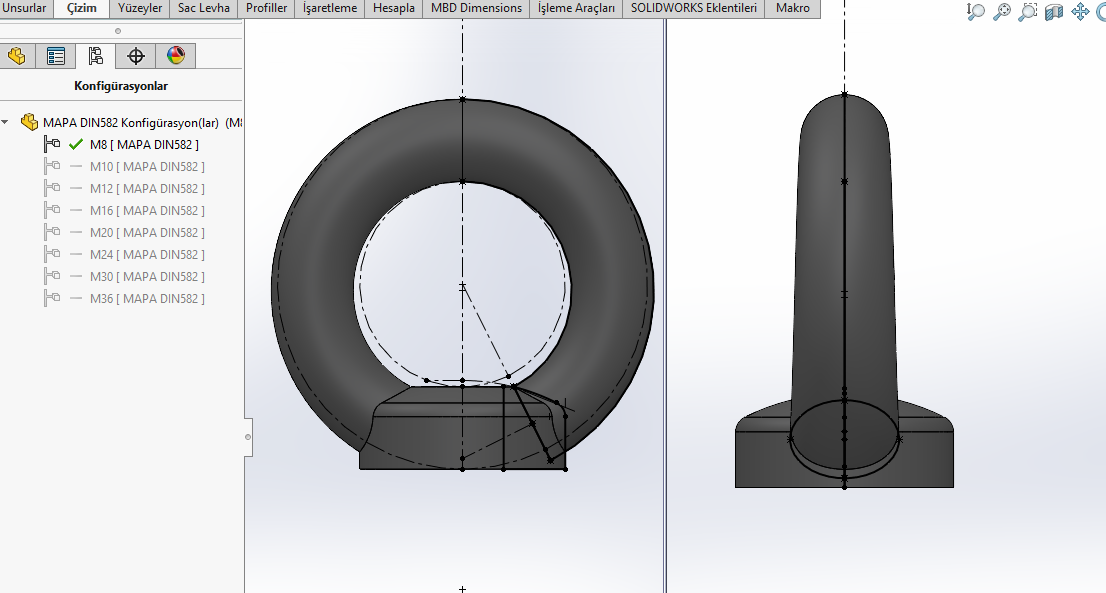Click the configuration icon before M12
1106x593 pixels.
(x=51, y=188)
